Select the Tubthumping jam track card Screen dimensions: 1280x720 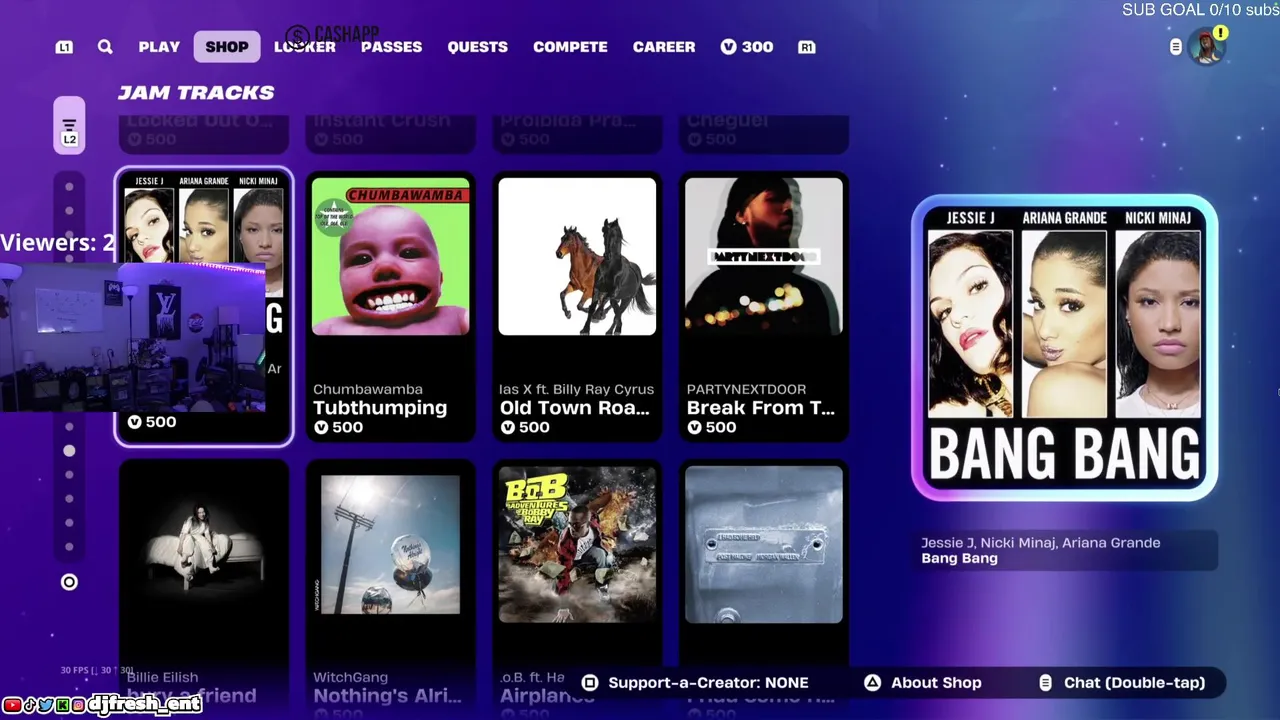tap(390, 307)
